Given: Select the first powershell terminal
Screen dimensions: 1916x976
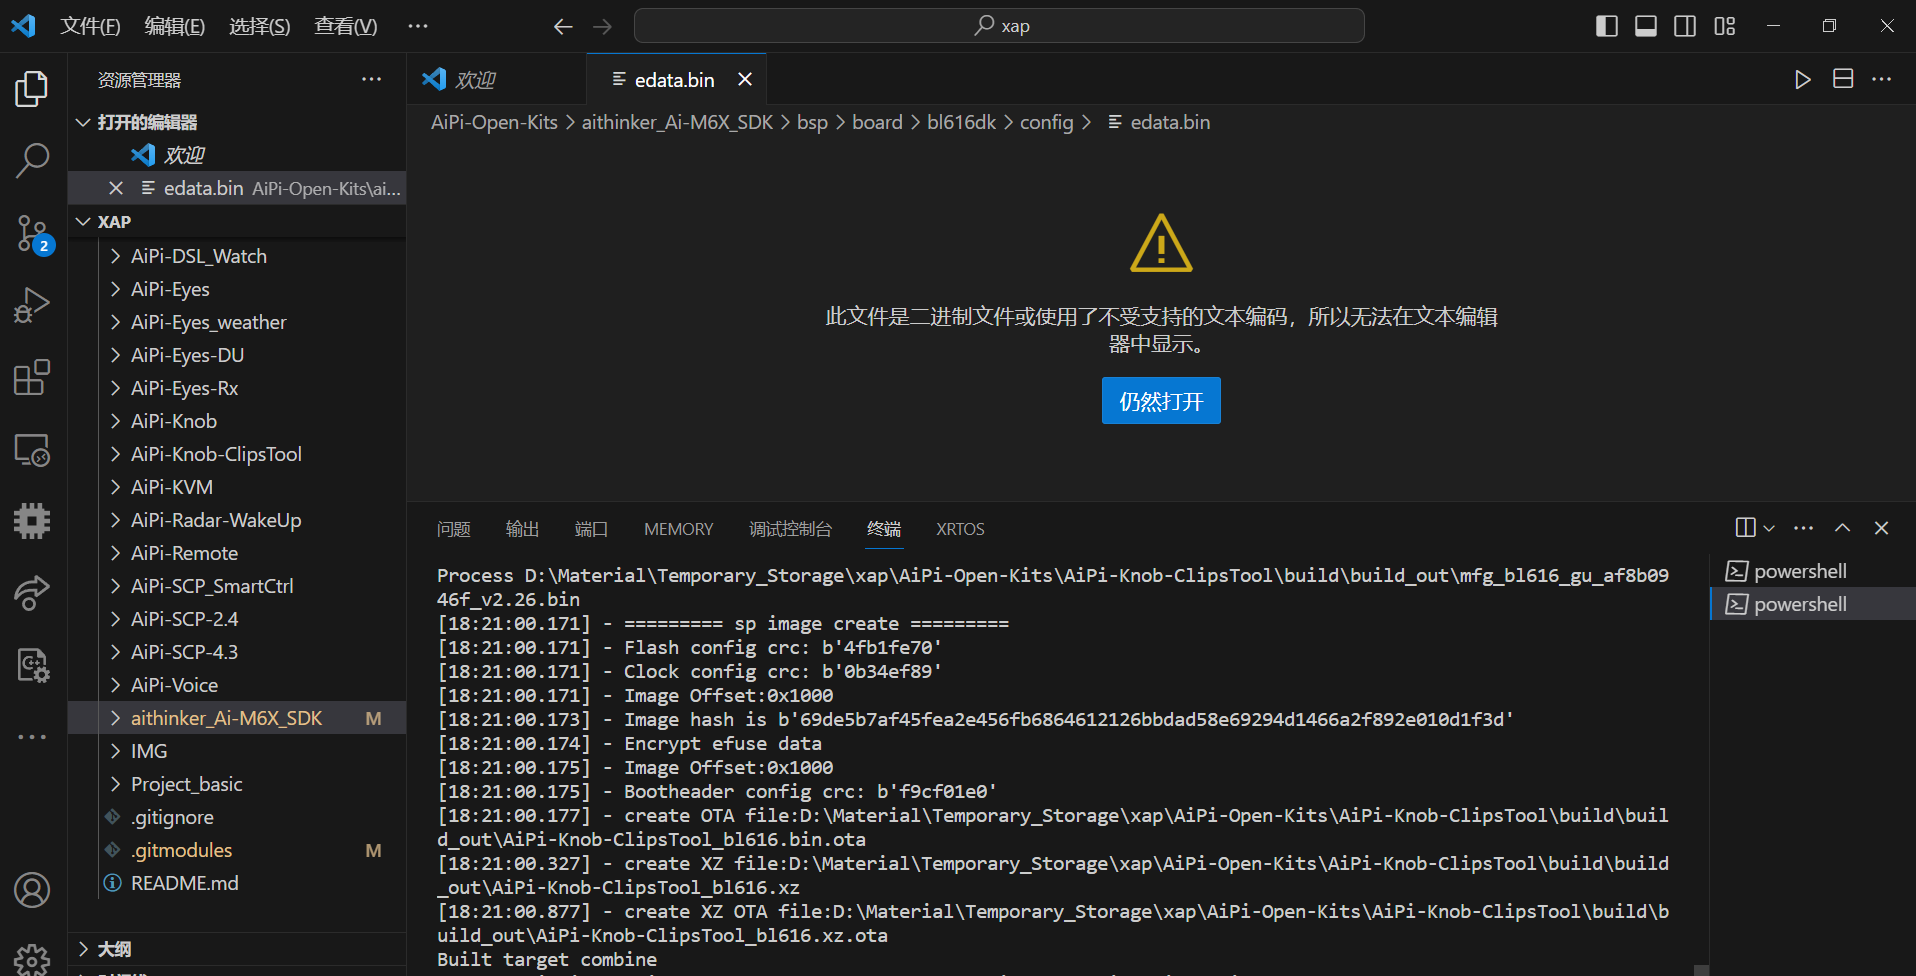Looking at the screenshot, I should click(x=1812, y=571).
